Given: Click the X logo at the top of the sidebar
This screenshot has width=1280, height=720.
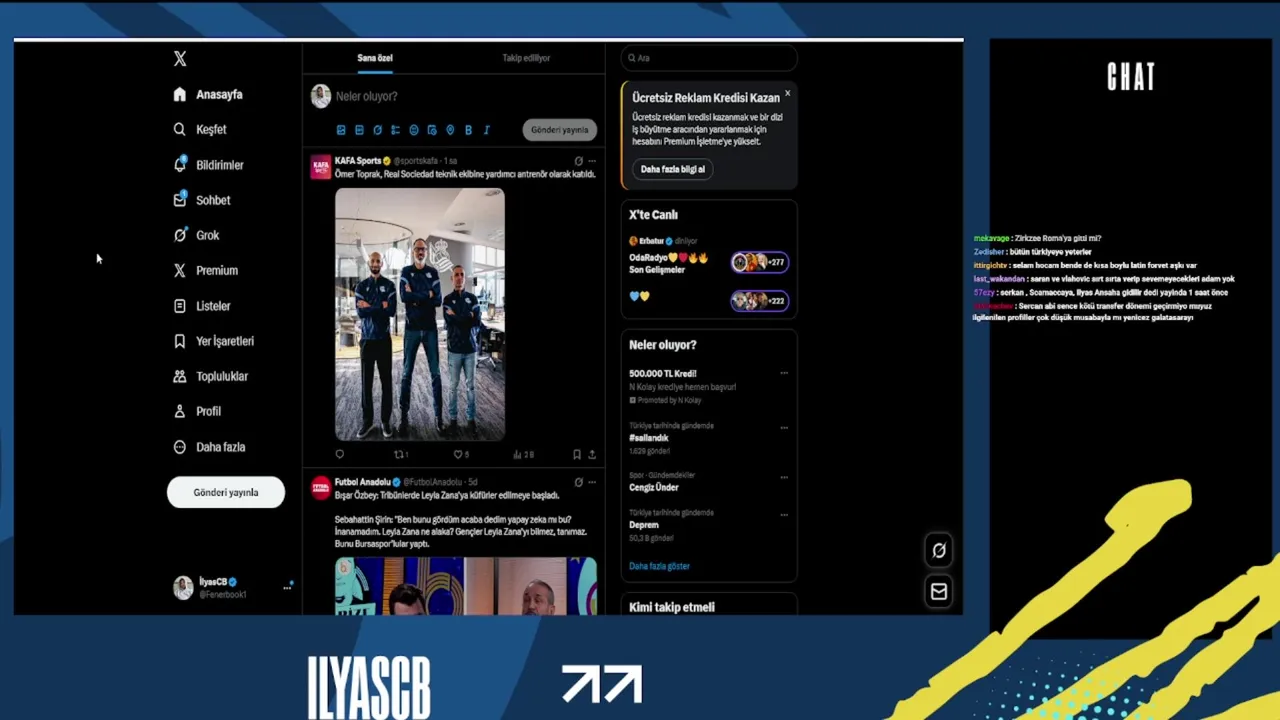Looking at the screenshot, I should click(180, 59).
